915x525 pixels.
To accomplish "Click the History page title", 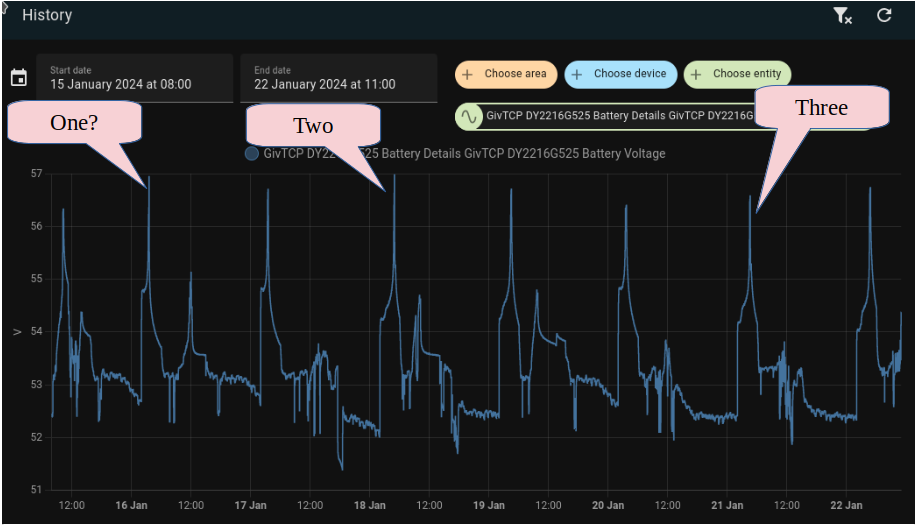I will click(x=47, y=15).
